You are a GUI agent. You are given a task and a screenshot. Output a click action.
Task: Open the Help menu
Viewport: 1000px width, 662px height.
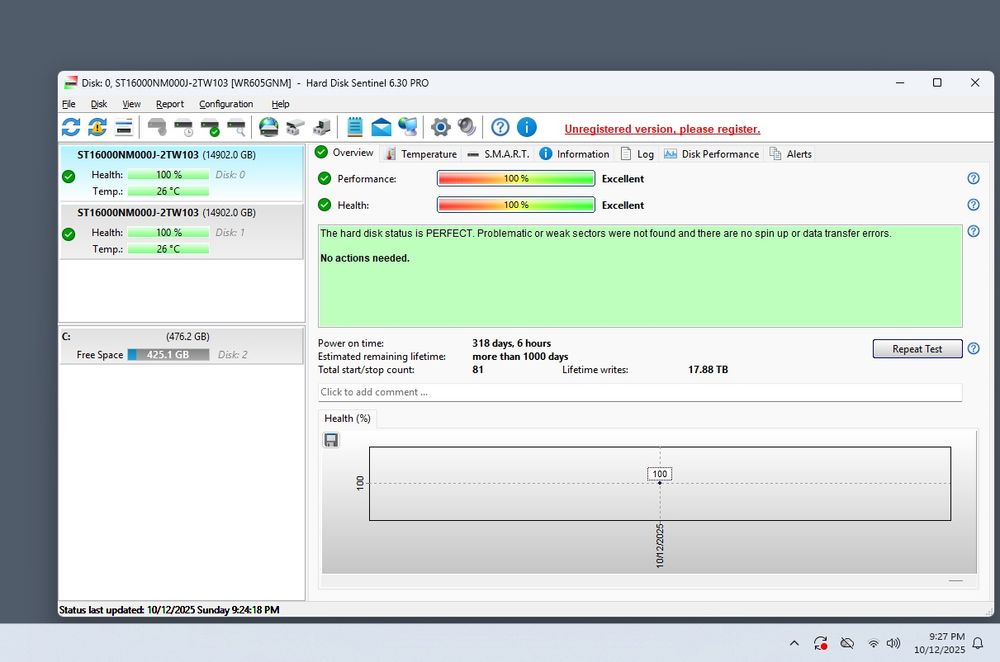point(280,104)
